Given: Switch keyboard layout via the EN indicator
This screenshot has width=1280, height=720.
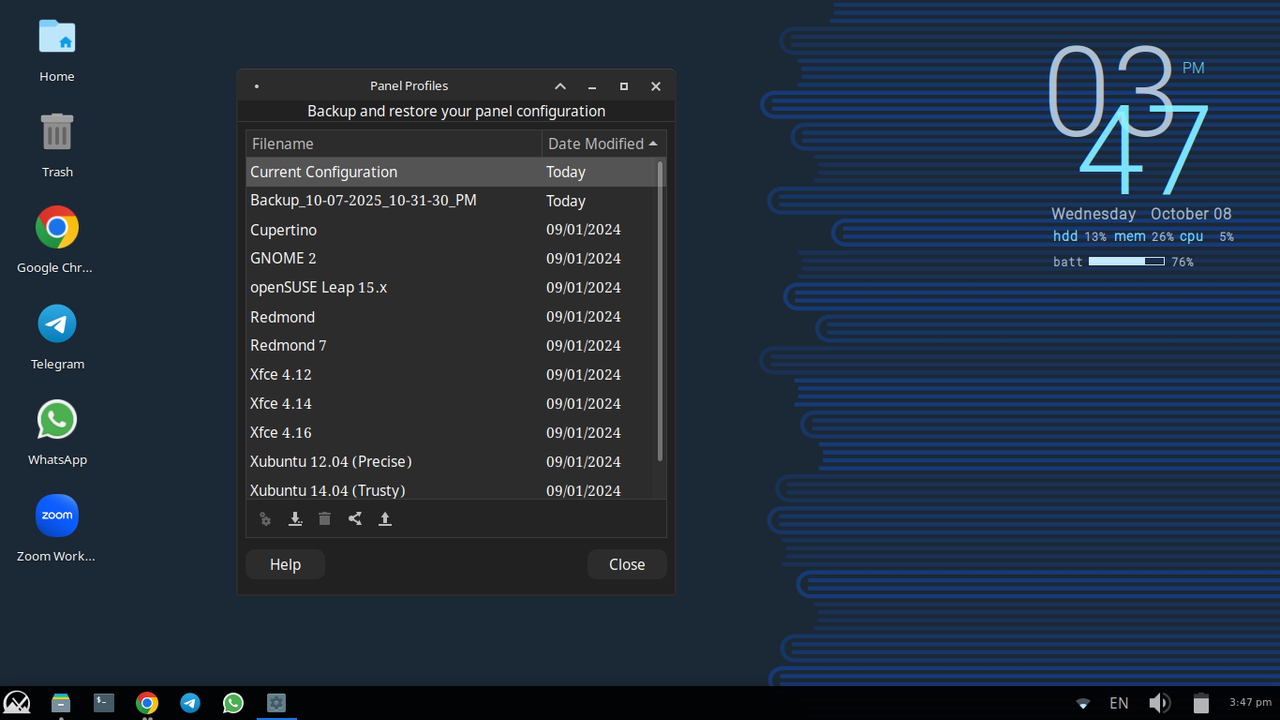Looking at the screenshot, I should [x=1119, y=703].
